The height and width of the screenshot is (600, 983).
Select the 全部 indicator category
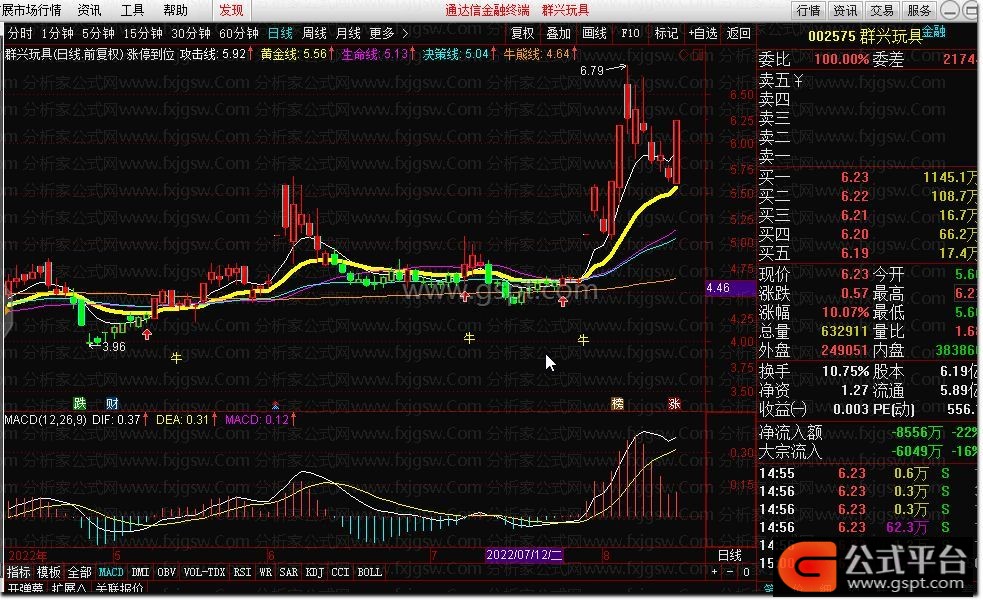tap(79, 572)
